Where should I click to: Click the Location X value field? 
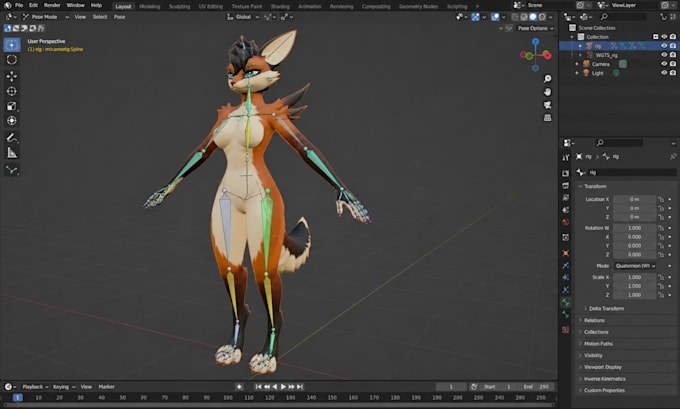634,199
